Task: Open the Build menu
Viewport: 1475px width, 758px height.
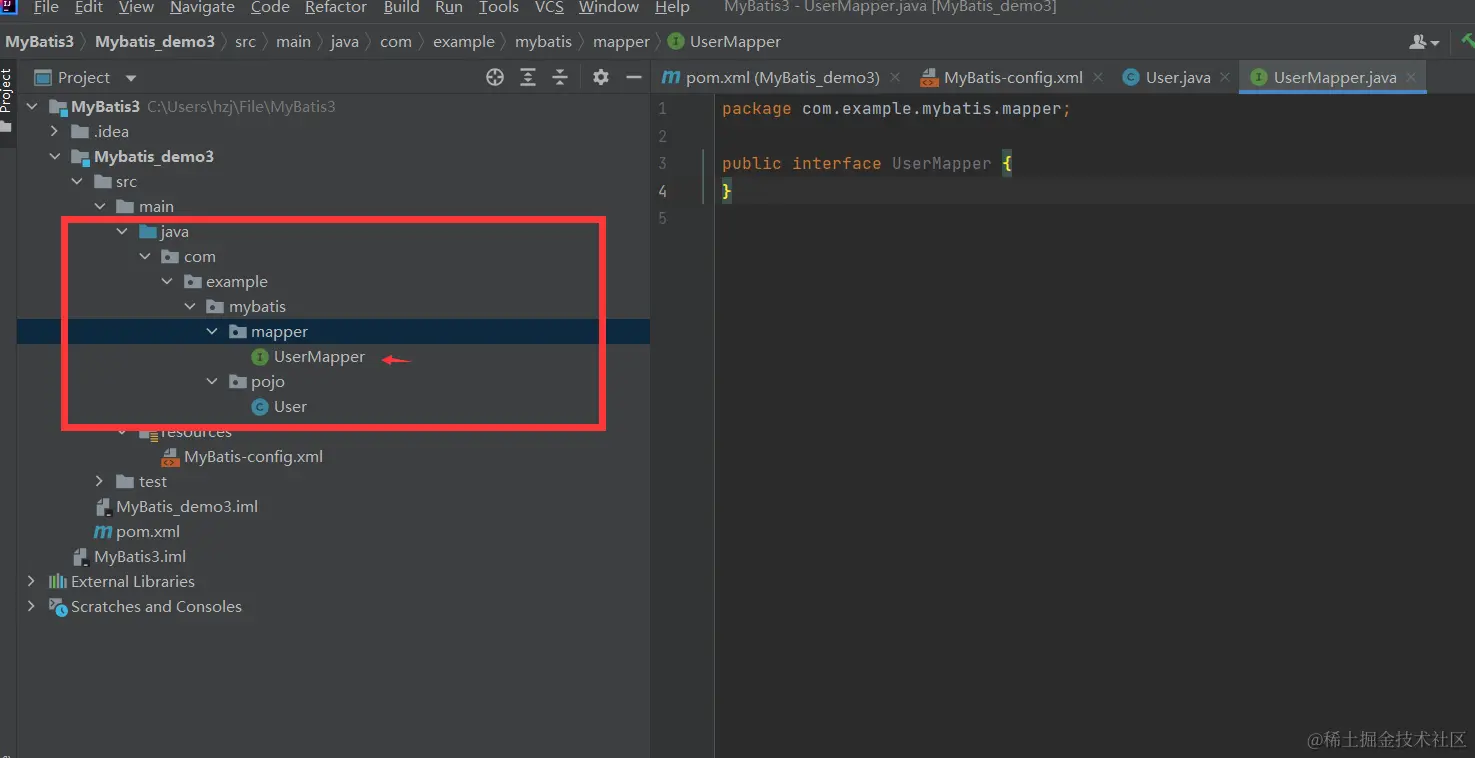Action: pos(401,7)
